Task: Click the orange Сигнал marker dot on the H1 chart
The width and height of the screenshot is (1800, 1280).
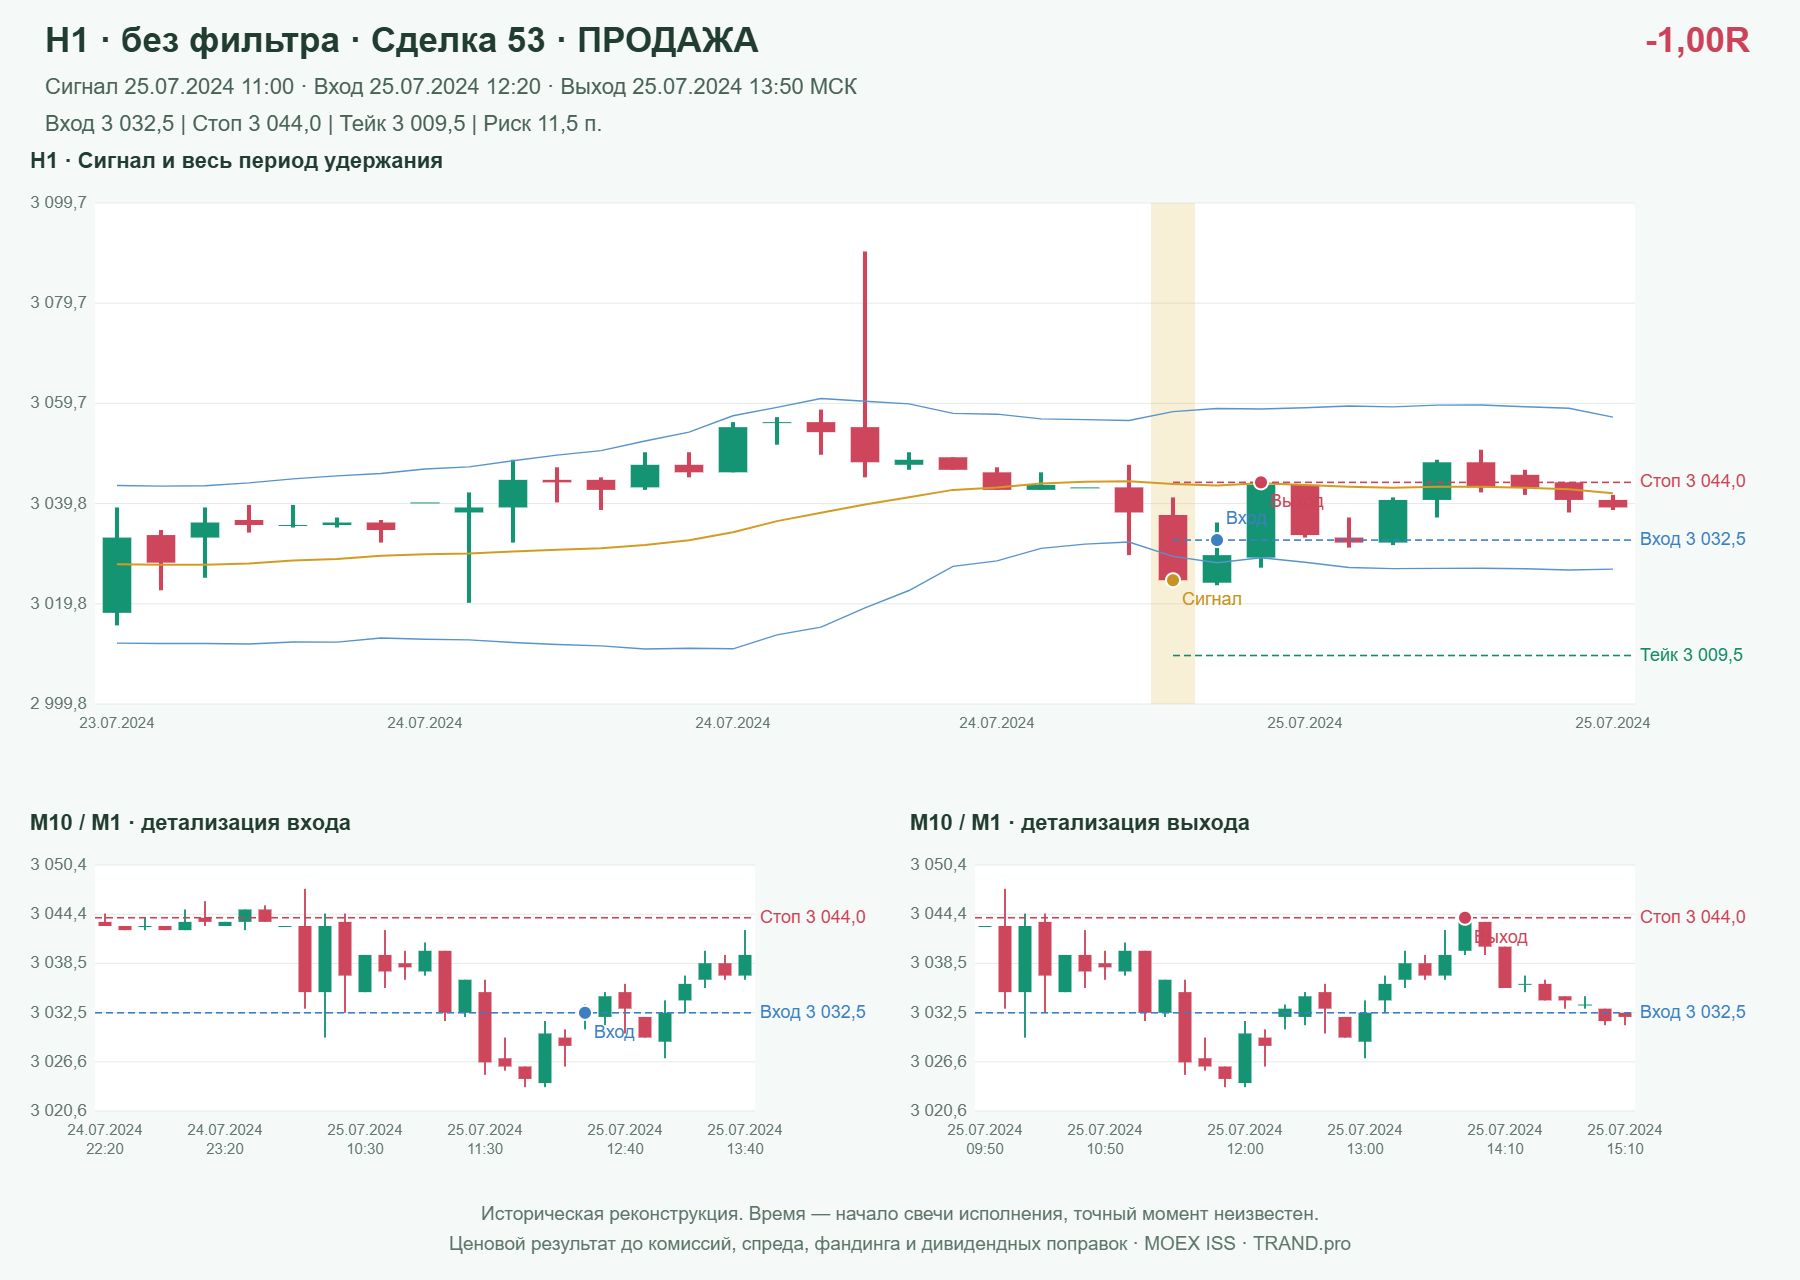Action: [1173, 580]
